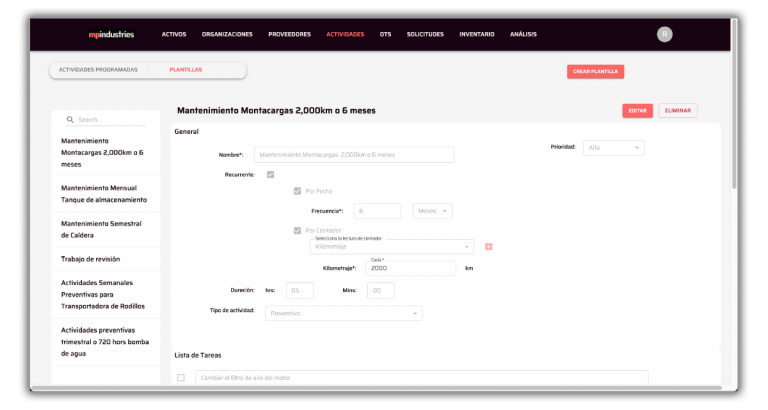Open the Prioridad dropdown
The height and width of the screenshot is (410, 768).
(614, 147)
